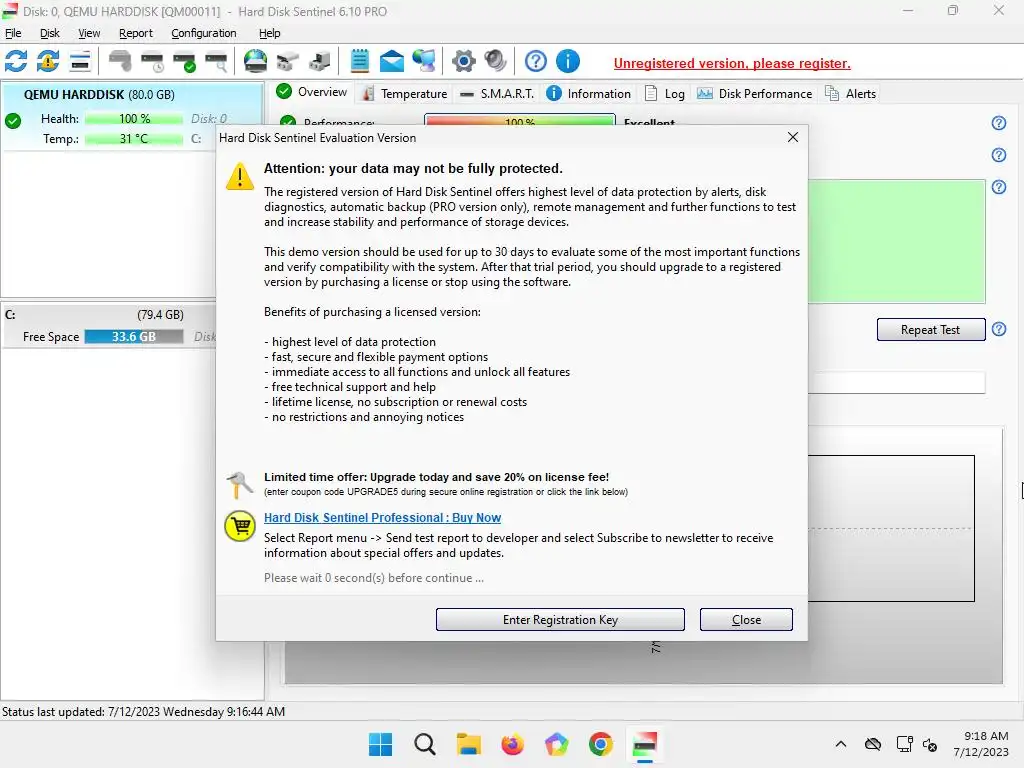Click the Health 100 % bar
1024x768 pixels.
(134, 119)
